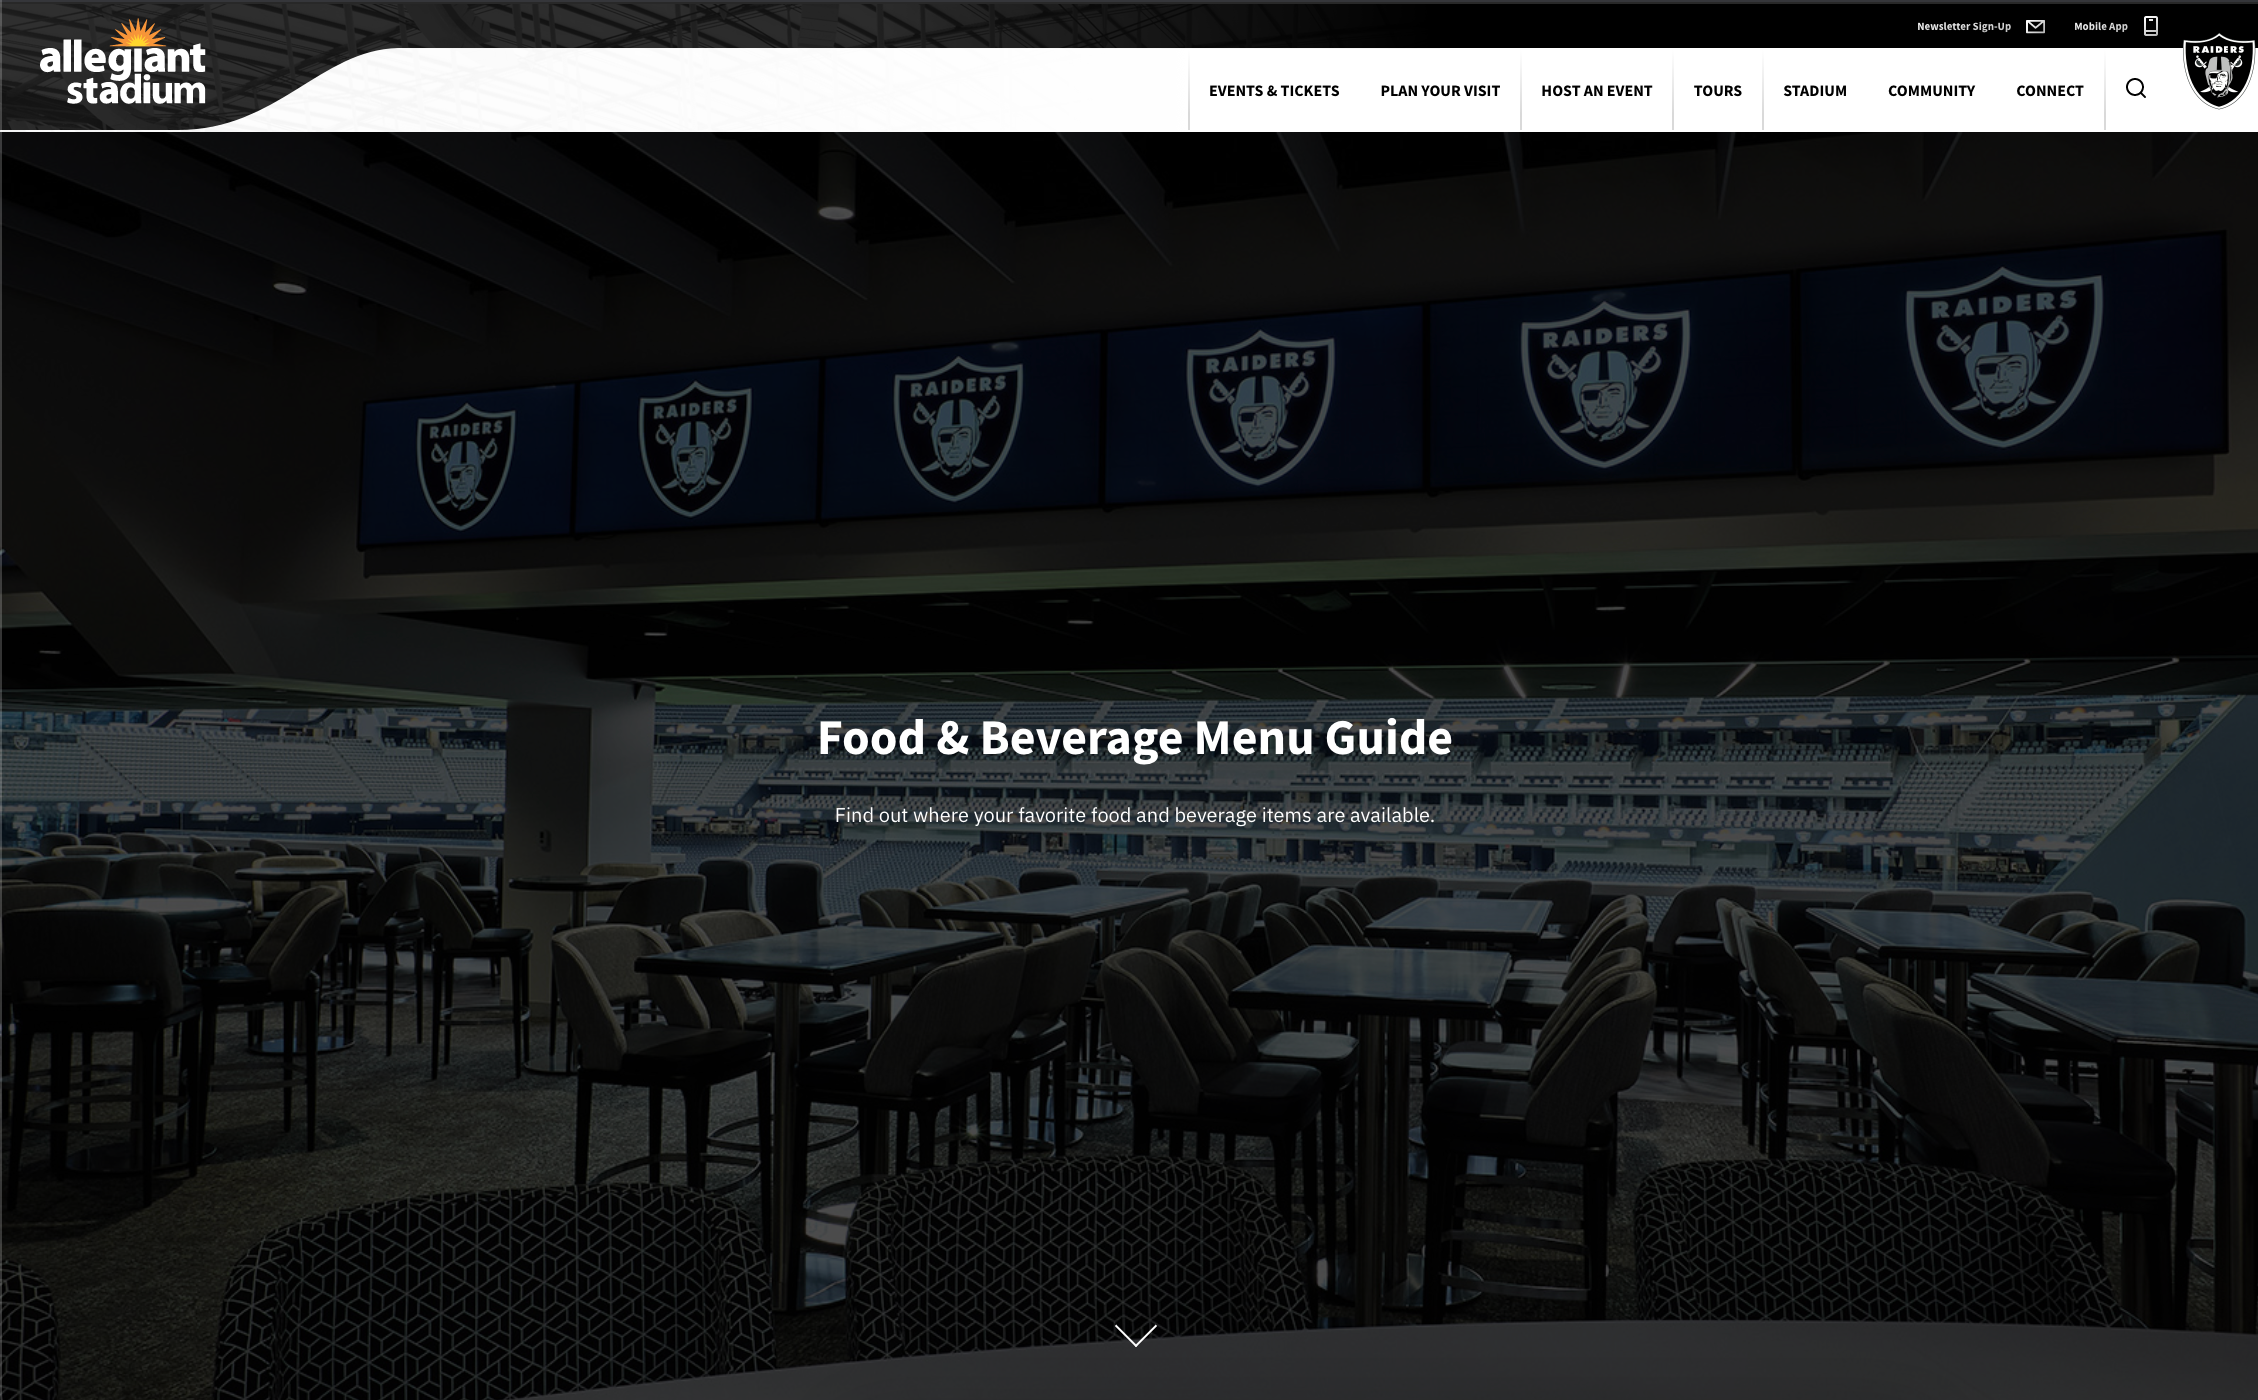The height and width of the screenshot is (1400, 2258).
Task: Open the Host An Event menu
Action: coord(1596,91)
